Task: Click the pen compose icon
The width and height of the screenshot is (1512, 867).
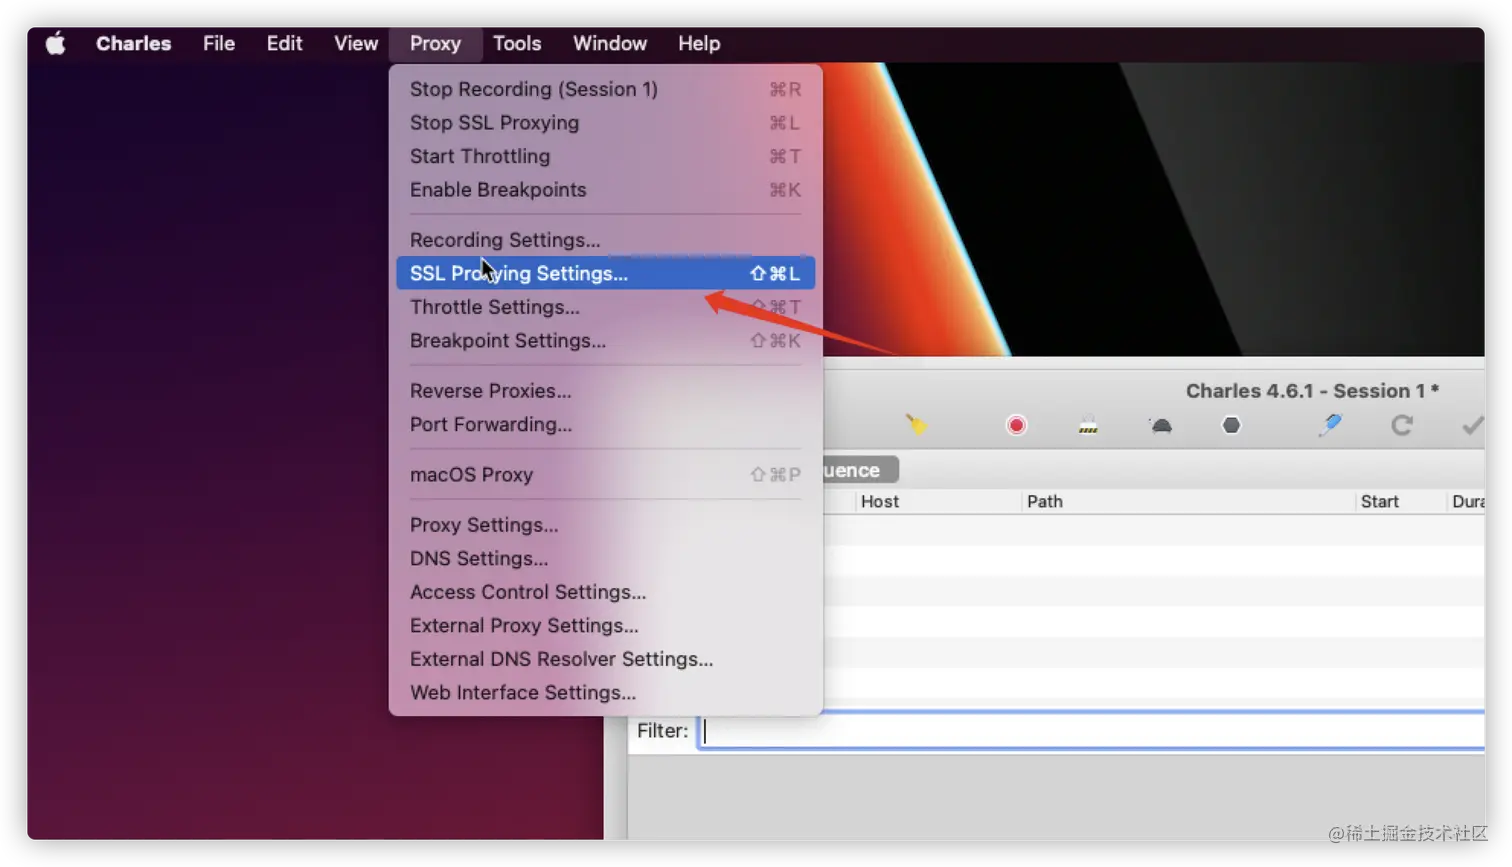Action: click(x=1330, y=425)
